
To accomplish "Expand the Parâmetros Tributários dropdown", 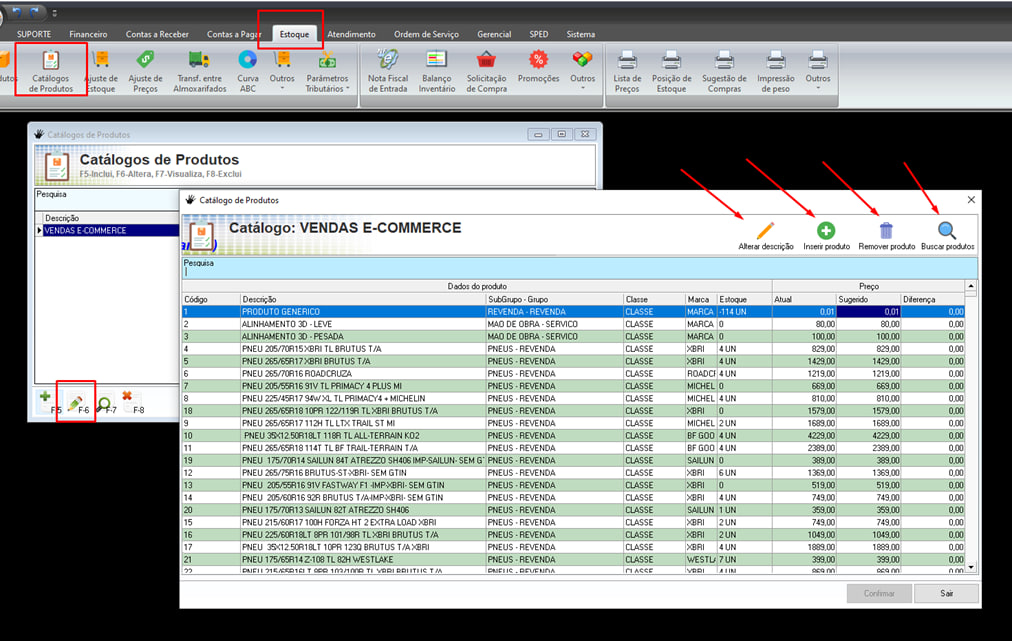I will coord(327,70).
